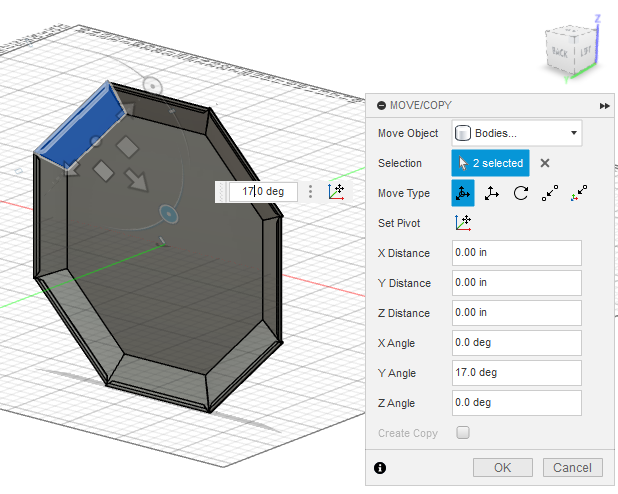Viewport: 618px width, 494px height.
Task: Click the X Angle input field
Action: (x=517, y=343)
